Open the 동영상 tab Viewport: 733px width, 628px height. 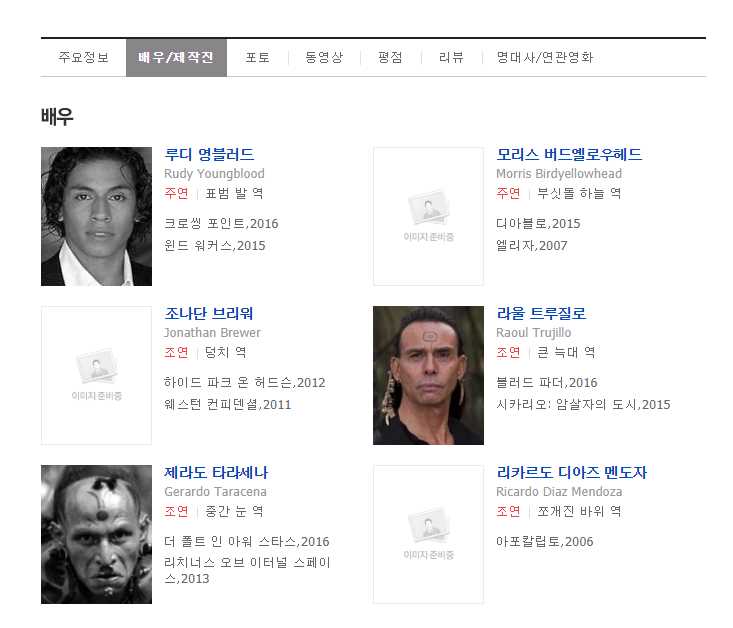pos(324,58)
